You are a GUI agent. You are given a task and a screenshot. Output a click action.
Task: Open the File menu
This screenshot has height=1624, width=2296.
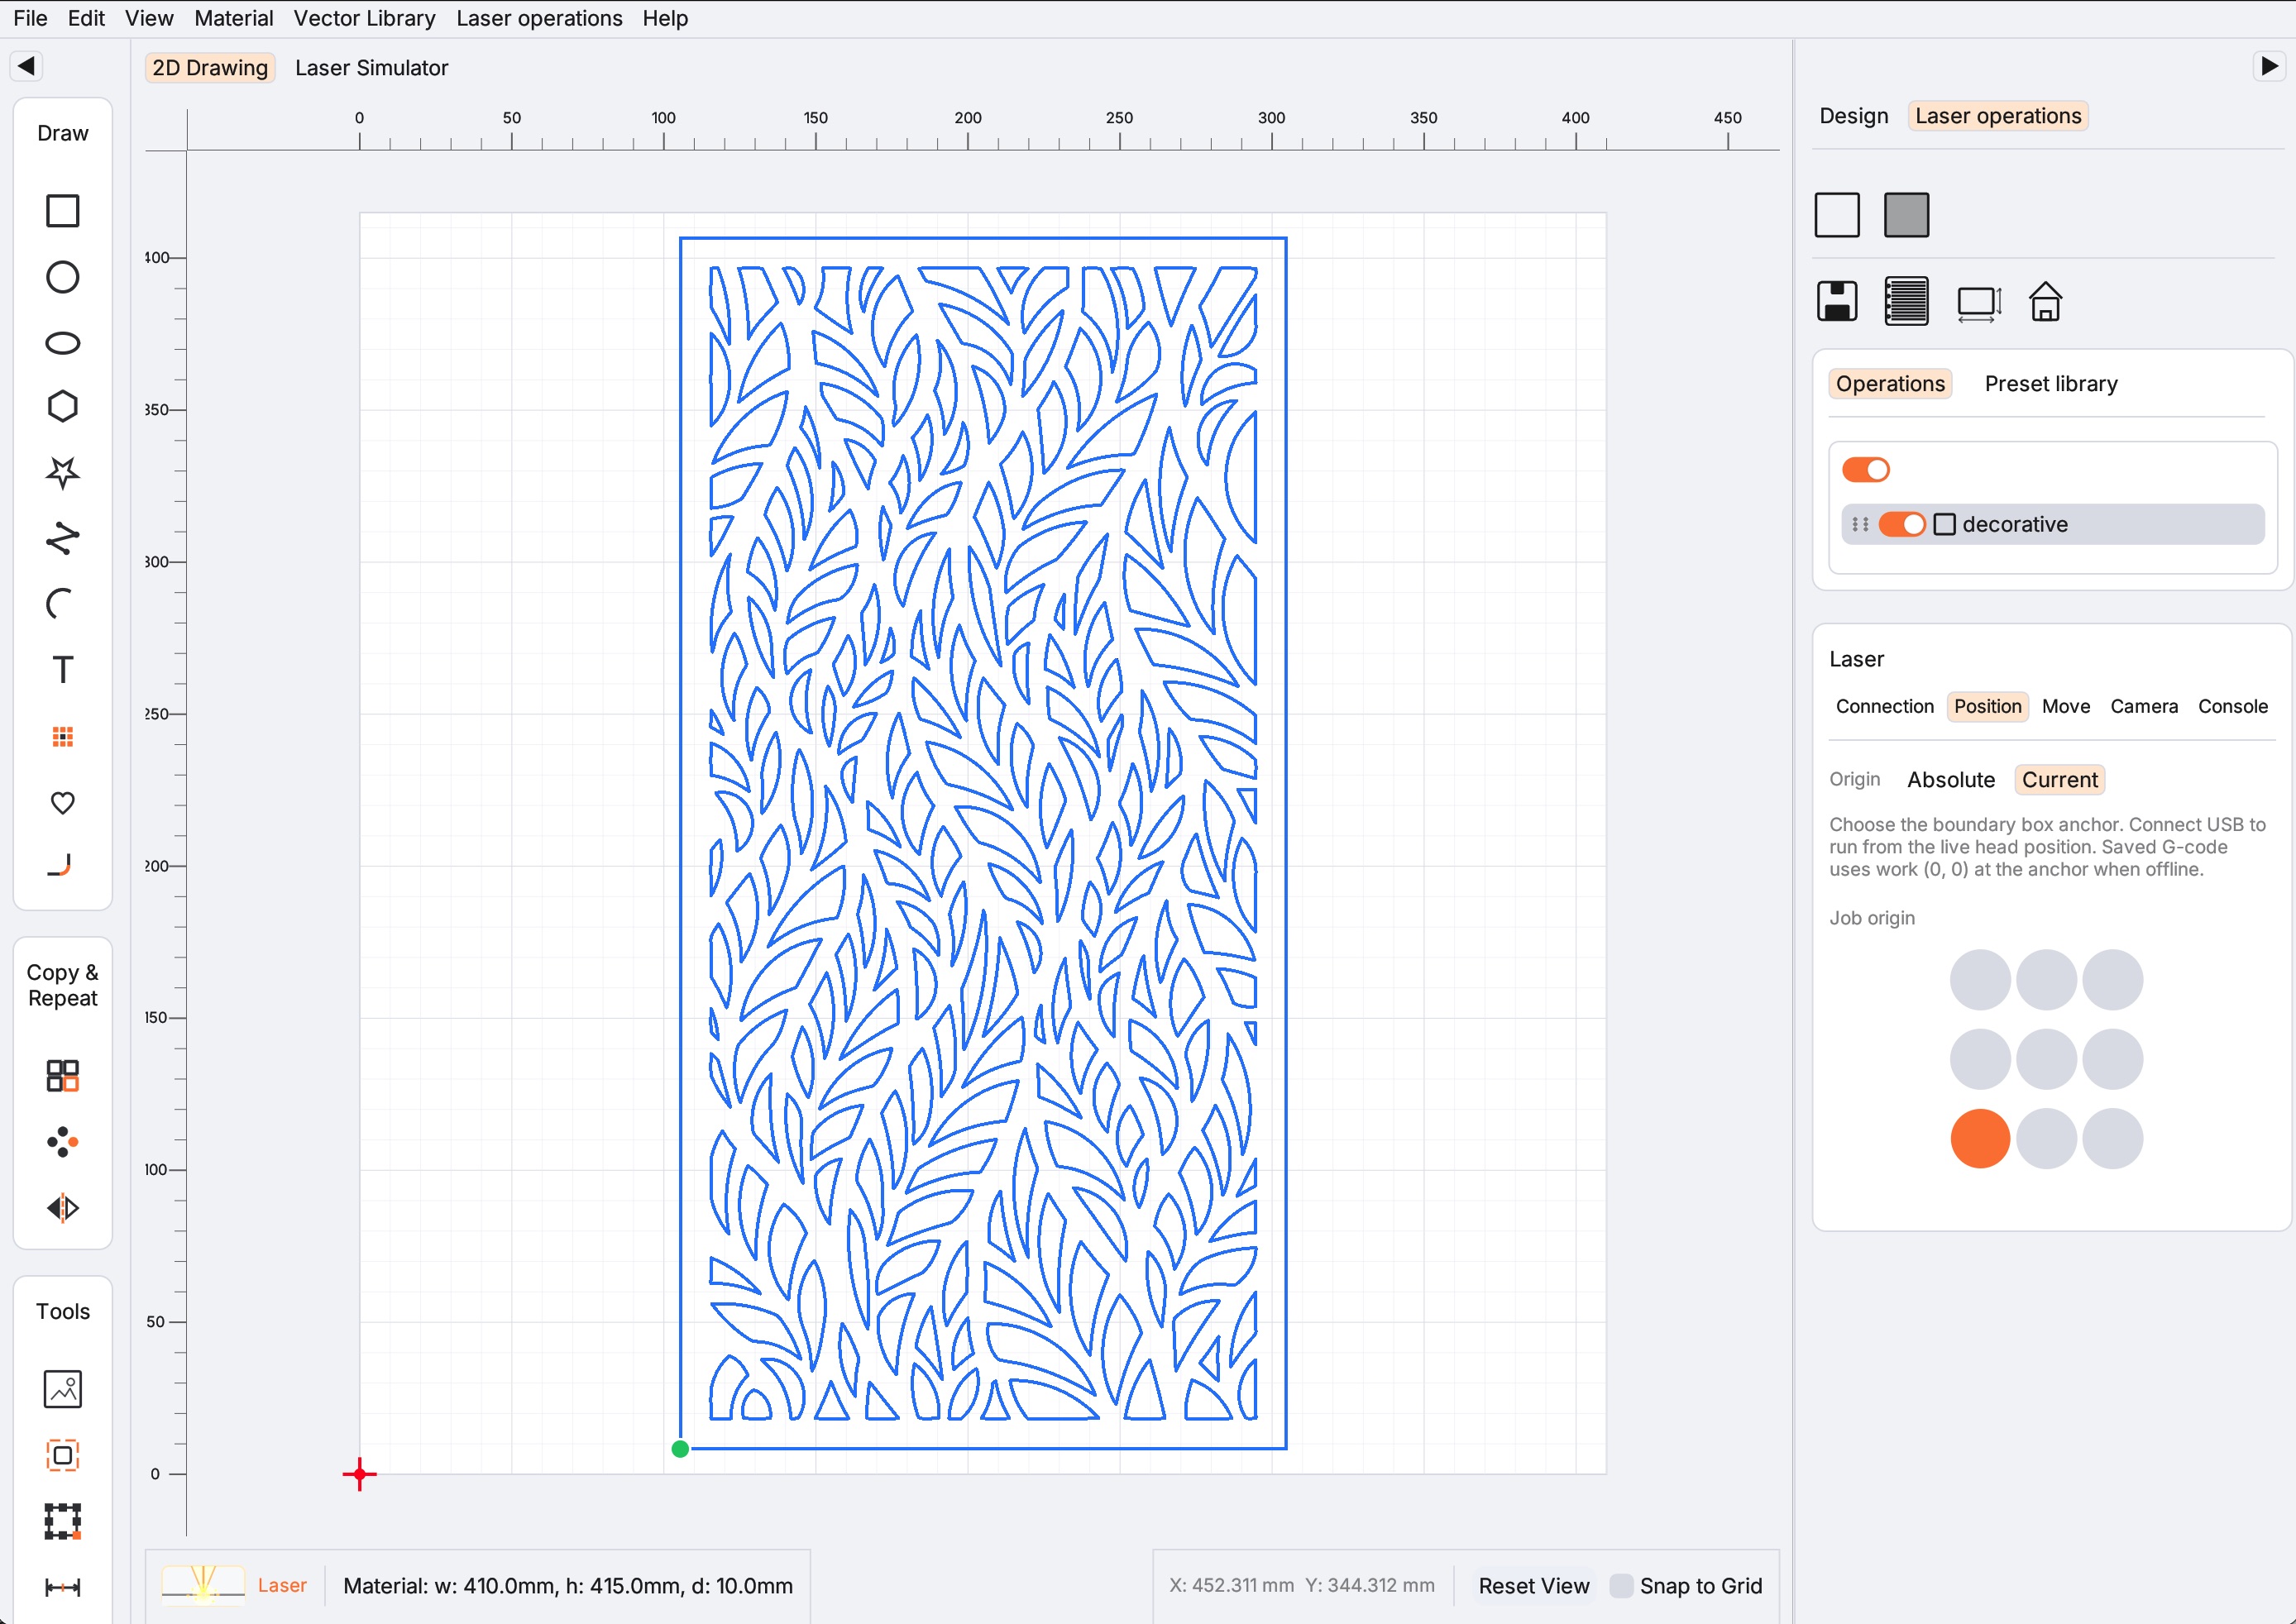pos(30,18)
